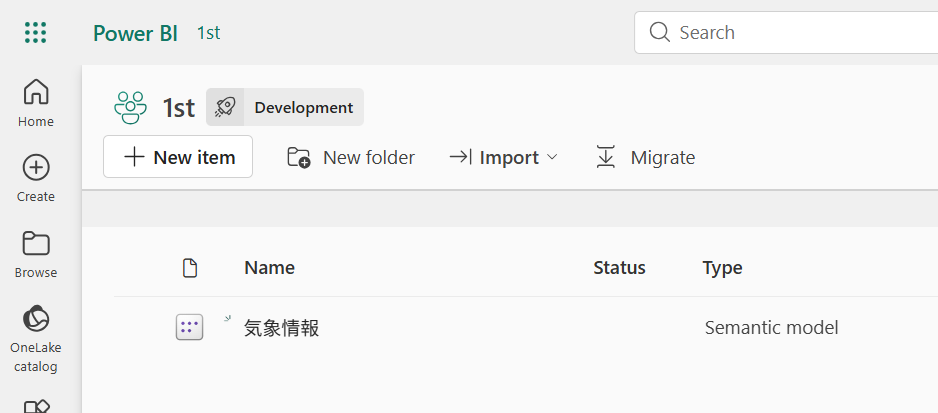The height and width of the screenshot is (413, 938).
Task: Create a New folder
Action: [351, 157]
